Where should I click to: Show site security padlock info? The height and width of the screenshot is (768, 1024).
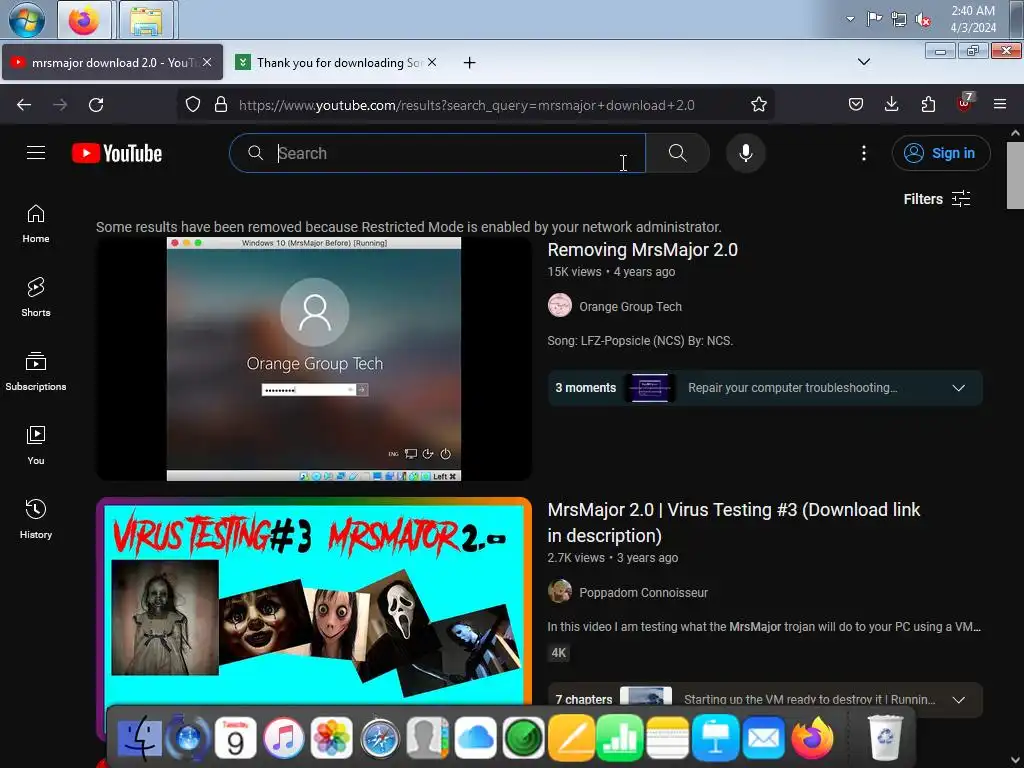[x=221, y=104]
